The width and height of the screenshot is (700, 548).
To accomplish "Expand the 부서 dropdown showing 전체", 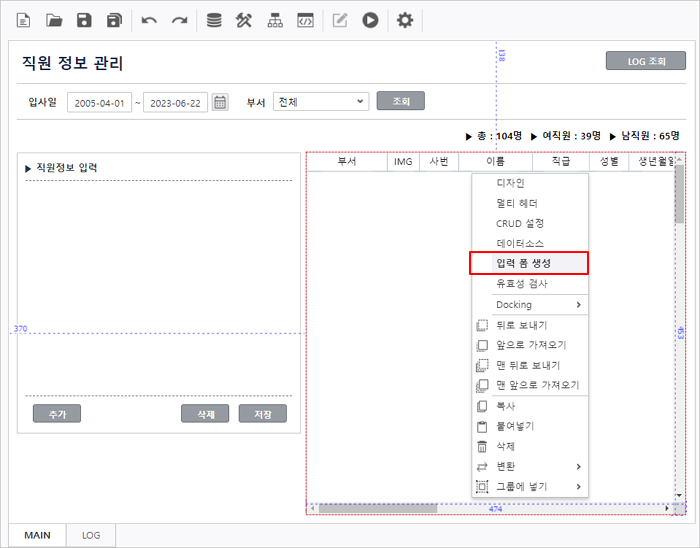I will click(321, 102).
